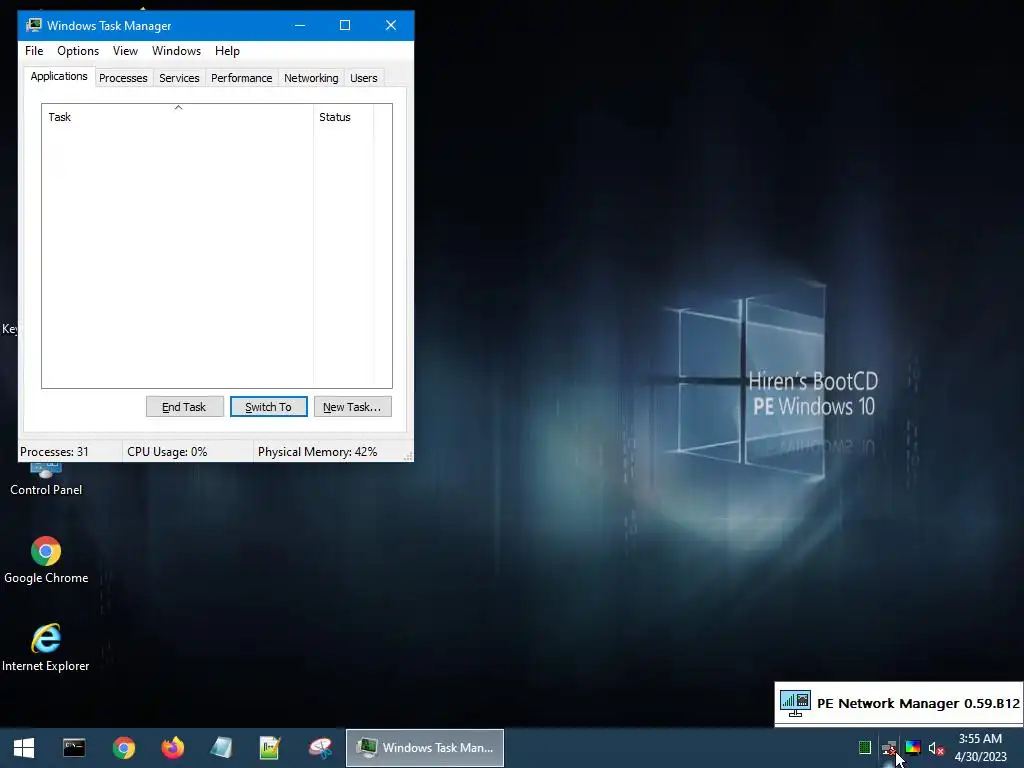Viewport: 1024px width, 768px height.
Task: Open Google Chrome from the taskbar
Action: click(x=123, y=748)
